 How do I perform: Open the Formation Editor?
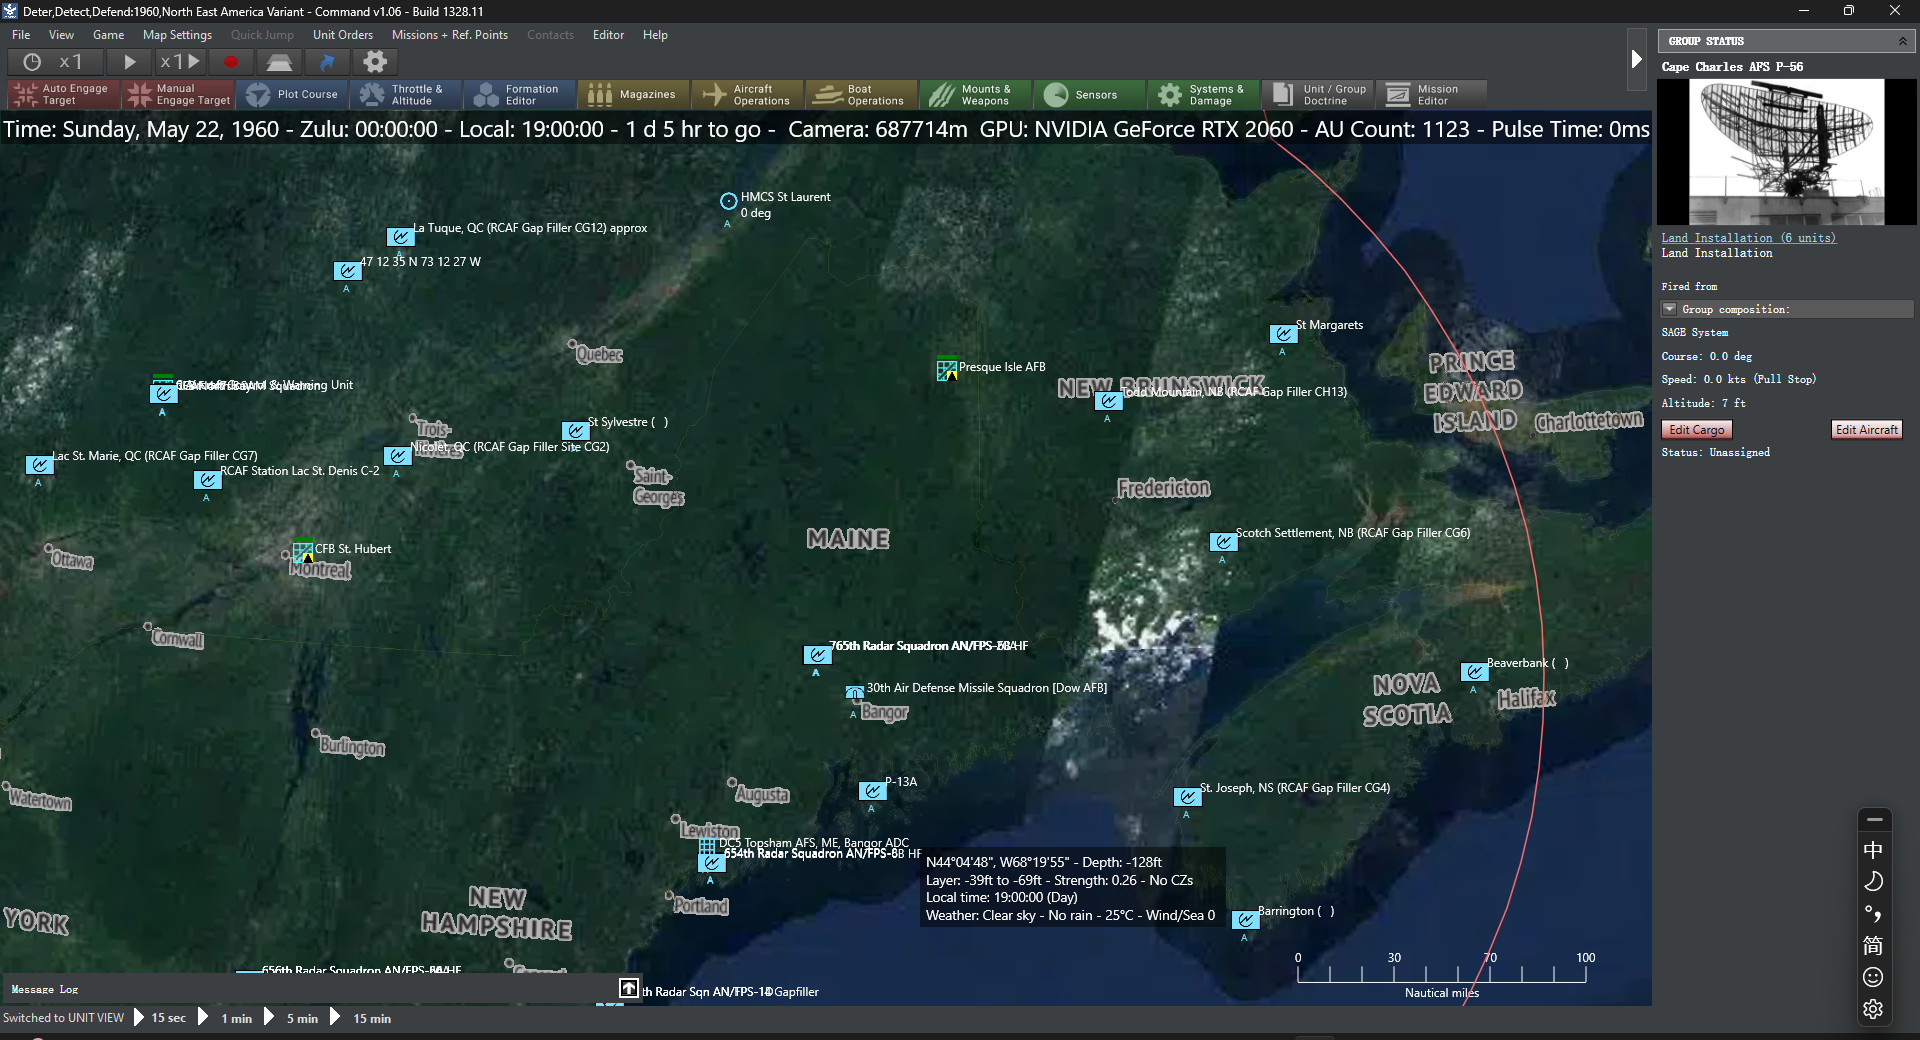point(521,94)
